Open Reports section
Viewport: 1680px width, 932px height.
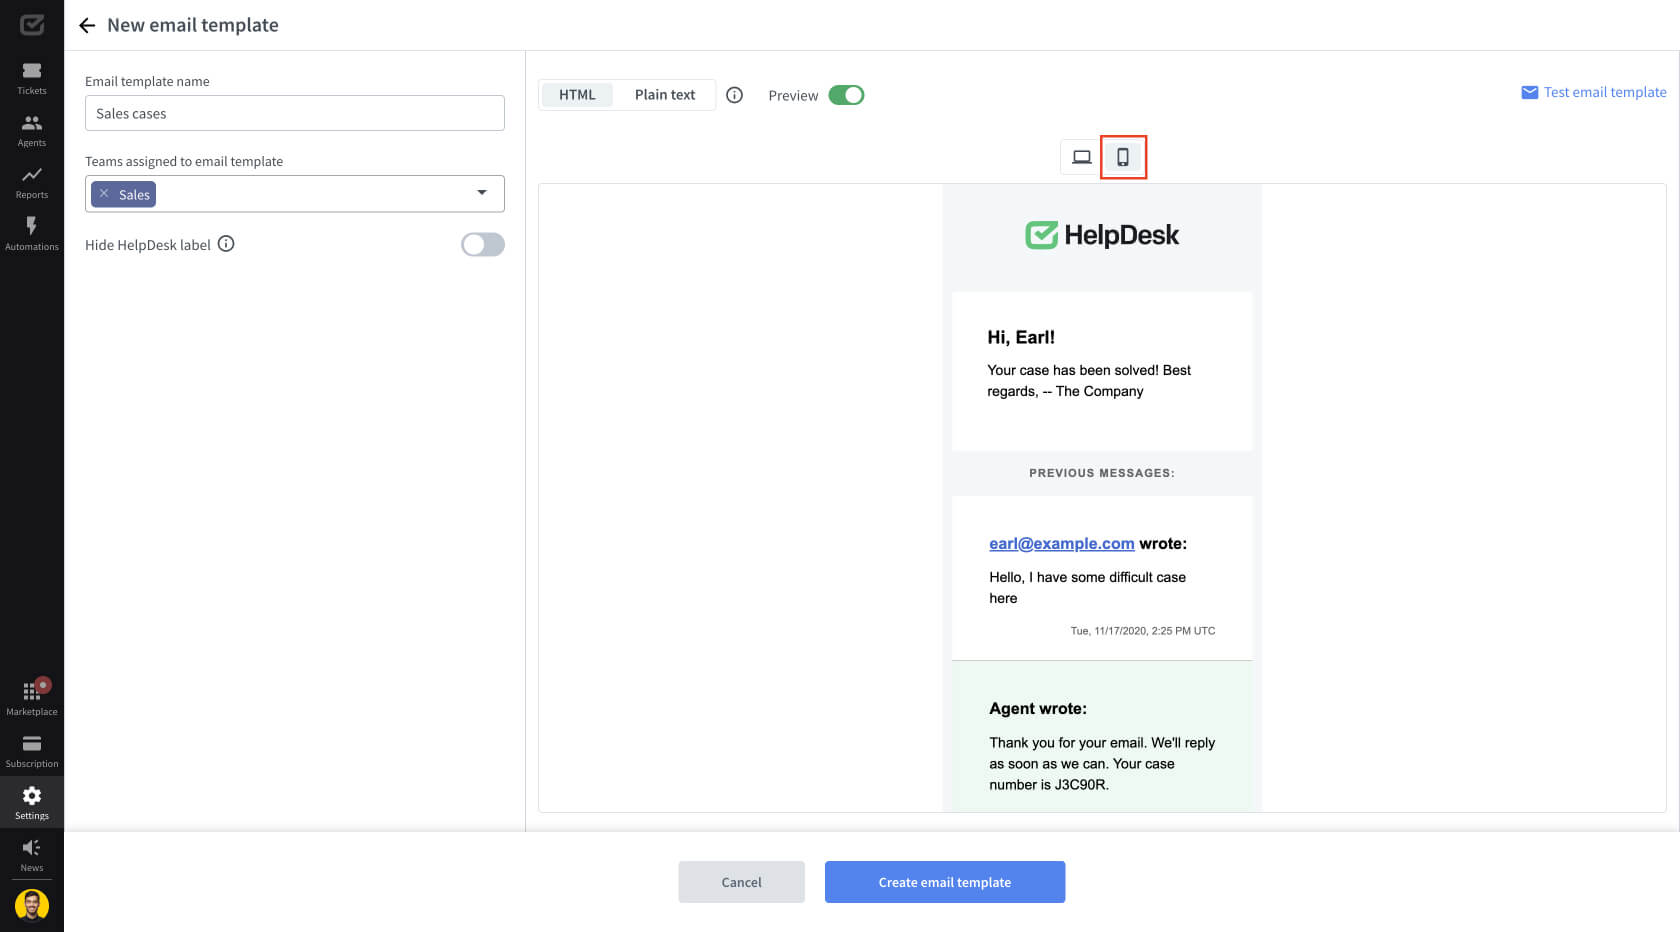tap(32, 183)
